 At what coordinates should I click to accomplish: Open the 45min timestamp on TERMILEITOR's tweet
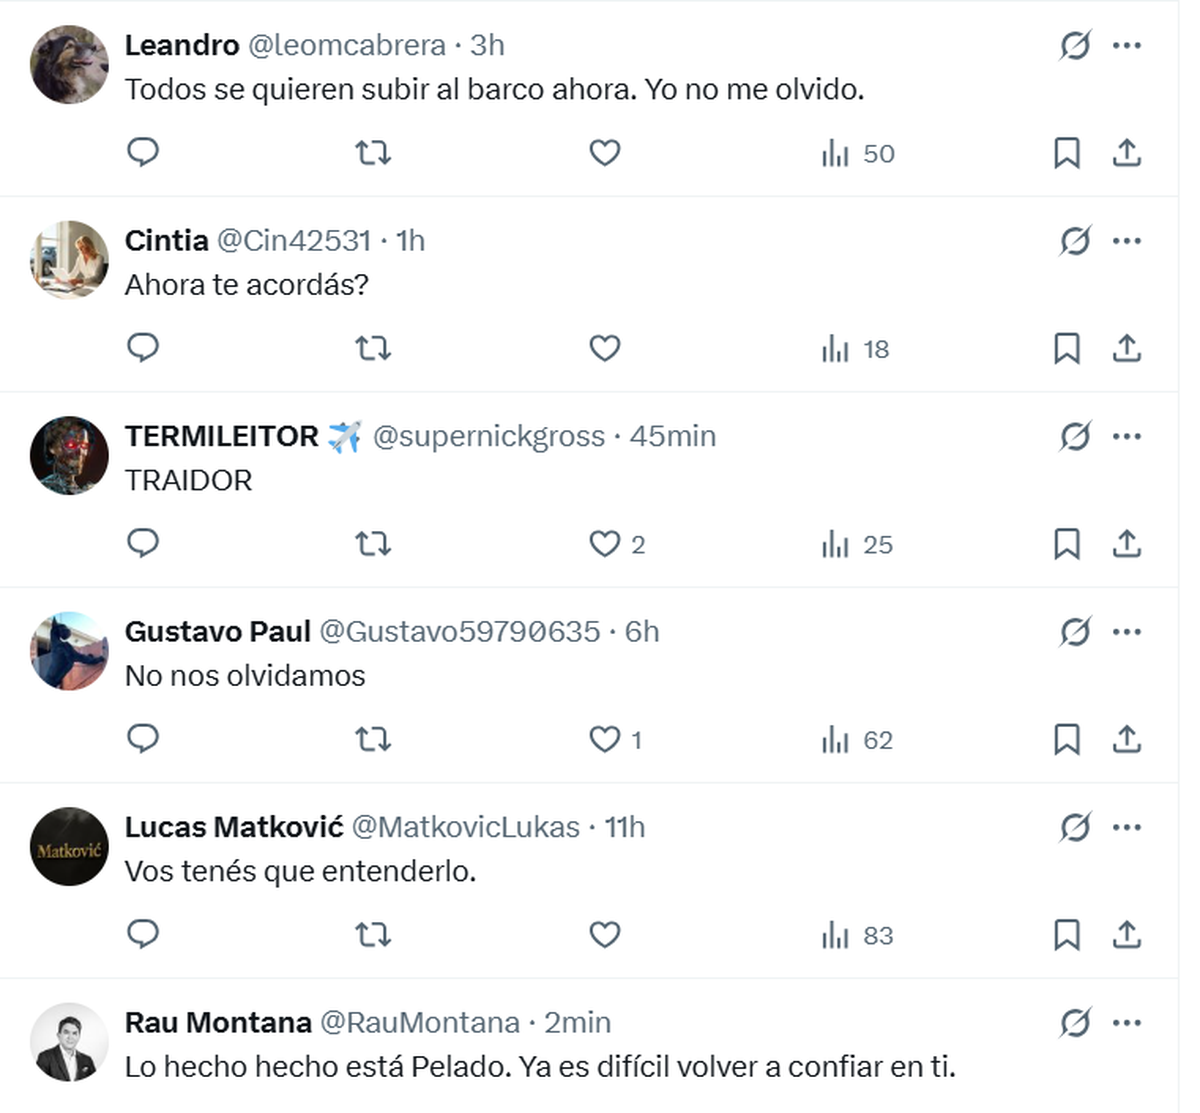(x=672, y=436)
